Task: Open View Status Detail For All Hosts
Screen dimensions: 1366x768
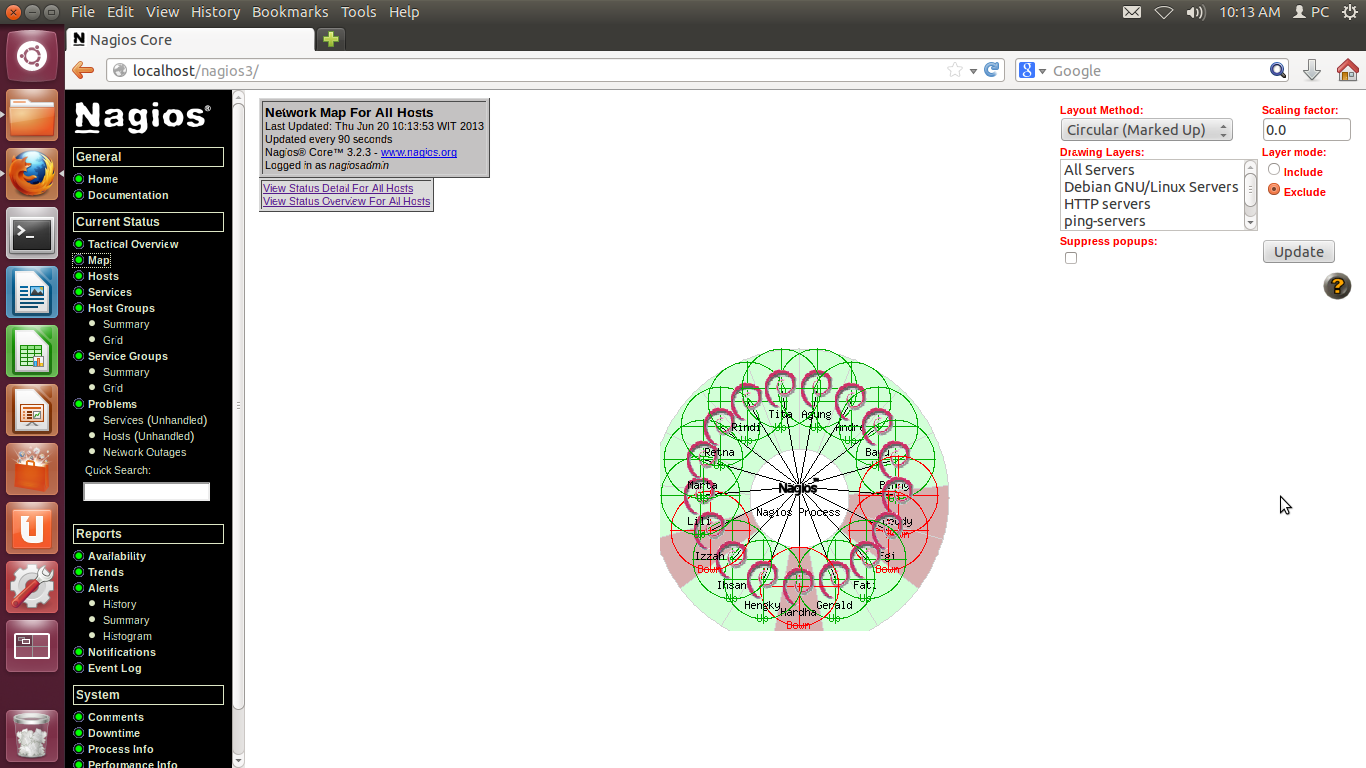Action: click(338, 188)
